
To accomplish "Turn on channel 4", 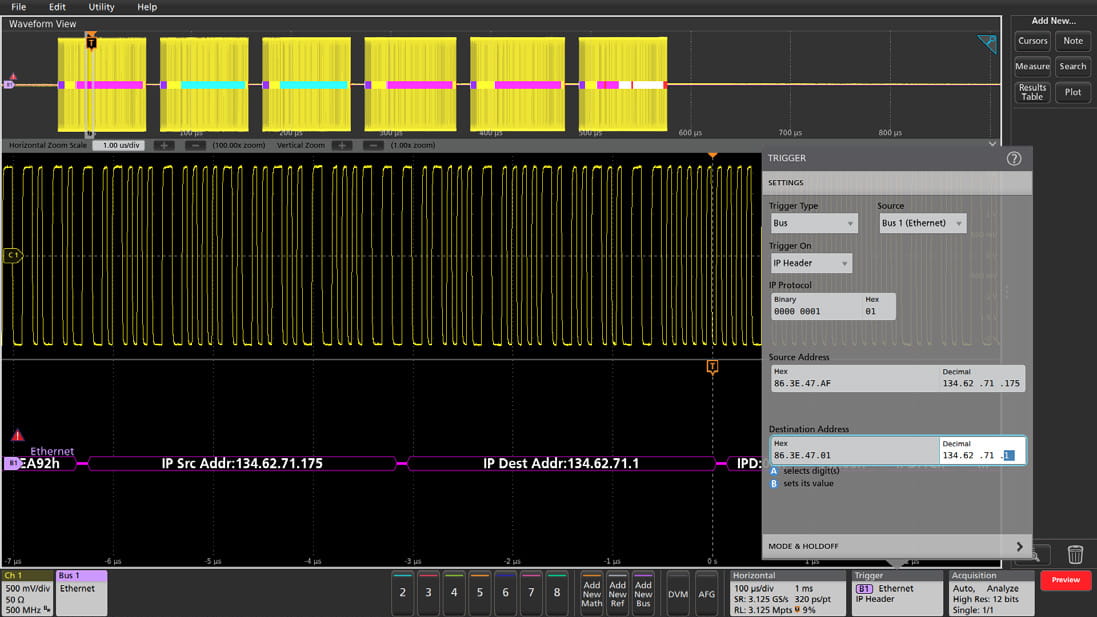I will tap(454, 593).
